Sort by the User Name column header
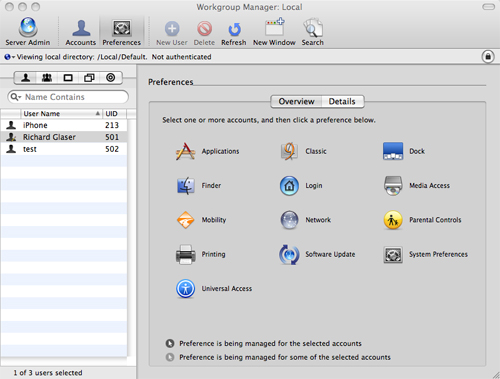 [x=61, y=114]
